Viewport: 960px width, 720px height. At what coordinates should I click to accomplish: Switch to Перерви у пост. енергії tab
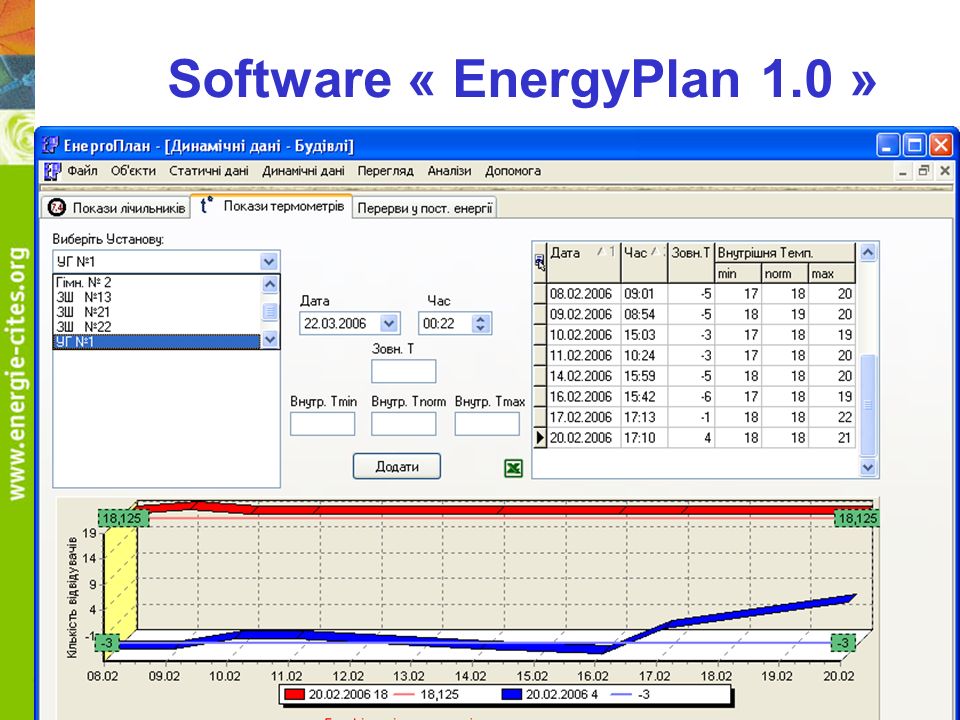(x=424, y=208)
